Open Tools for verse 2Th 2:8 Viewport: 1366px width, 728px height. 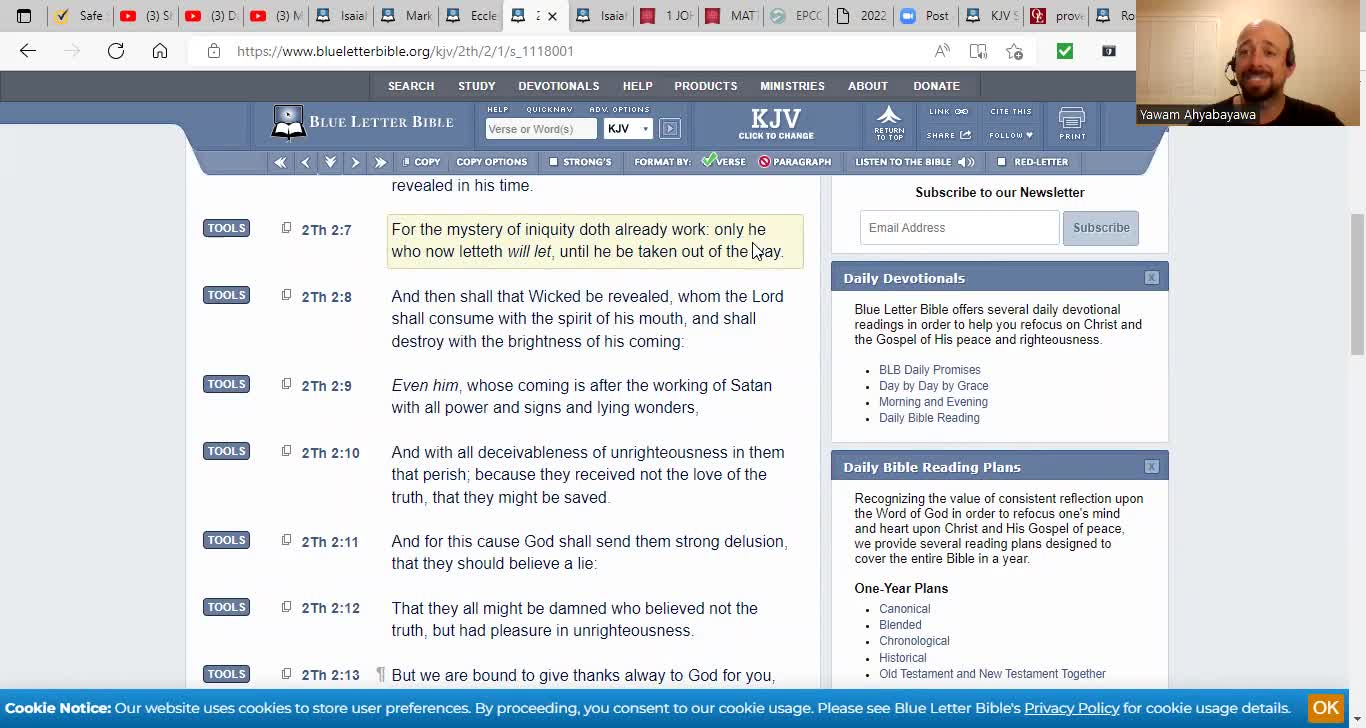click(226, 295)
